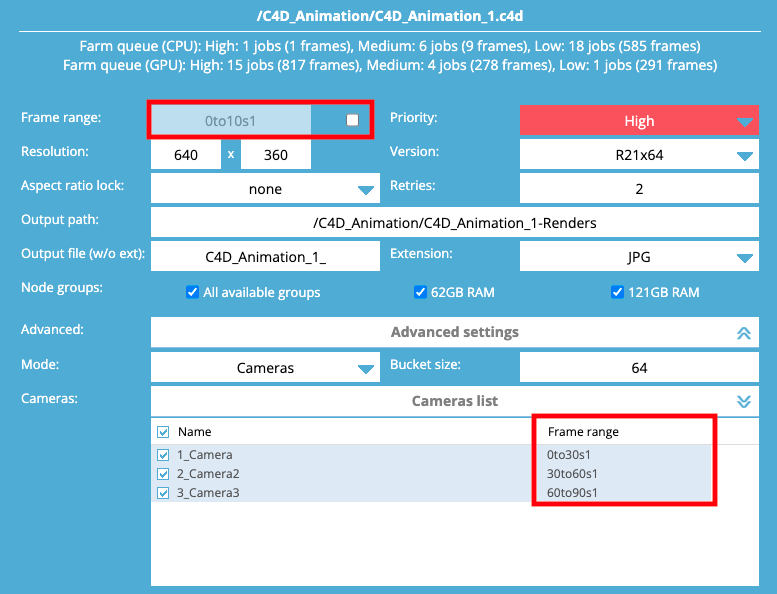Edit the resolution height field 360

[x=276, y=155]
